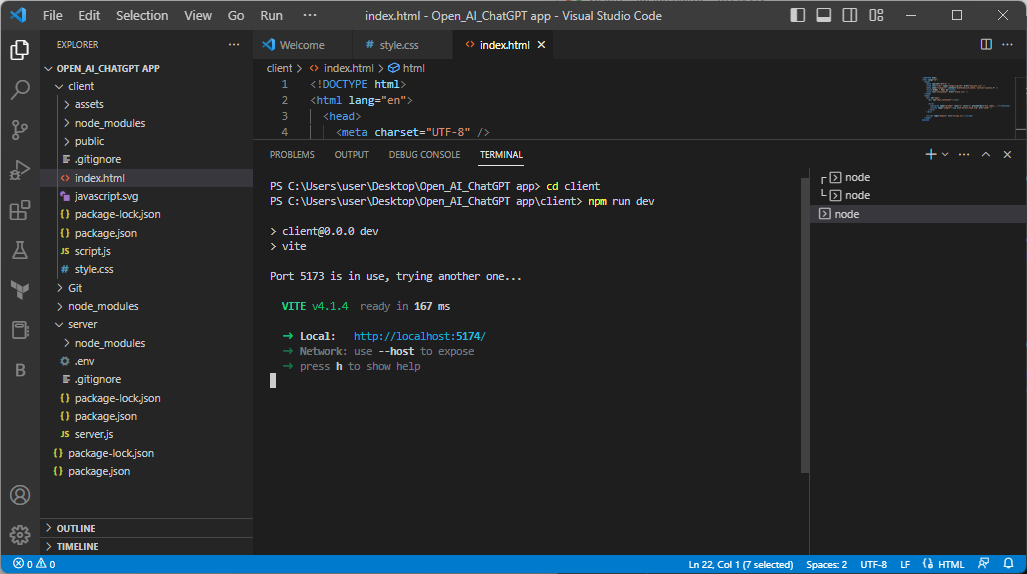Expand the TIMELINE section
The image size is (1027, 574).
147,546
